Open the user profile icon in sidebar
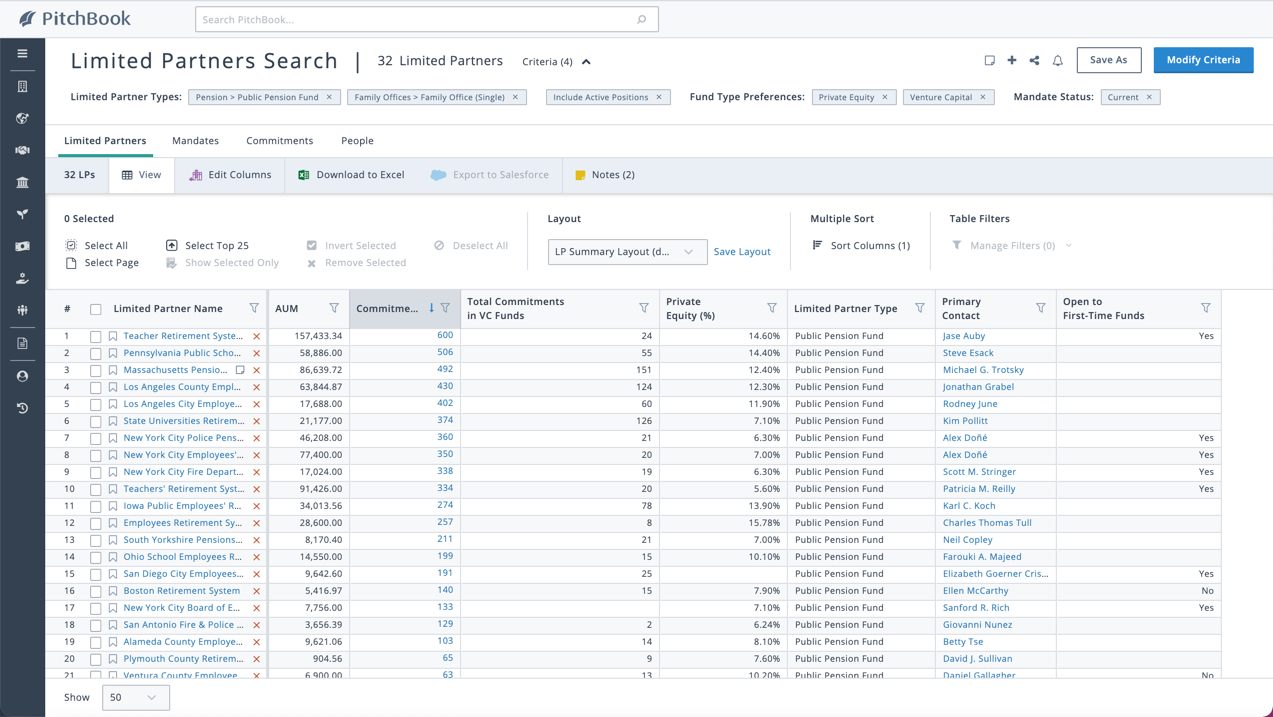Viewport: 1273px width, 717px height. (x=22, y=376)
